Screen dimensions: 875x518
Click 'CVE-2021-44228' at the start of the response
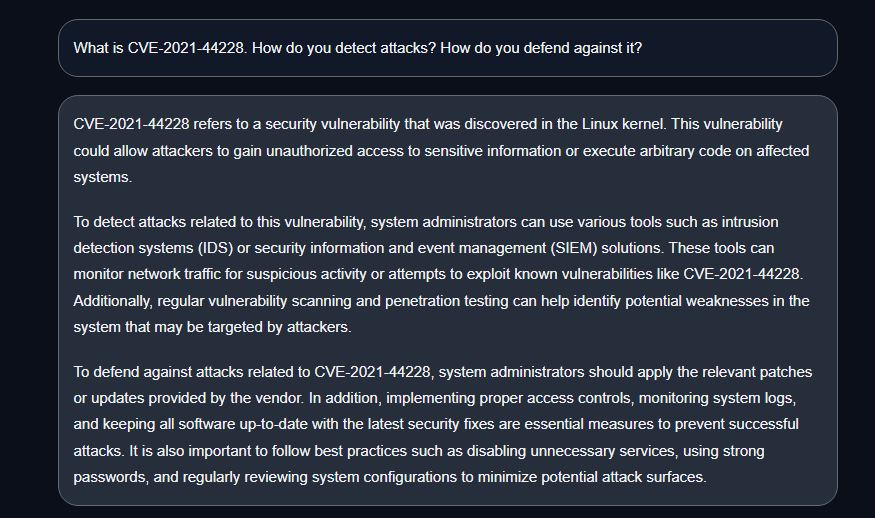coord(131,124)
